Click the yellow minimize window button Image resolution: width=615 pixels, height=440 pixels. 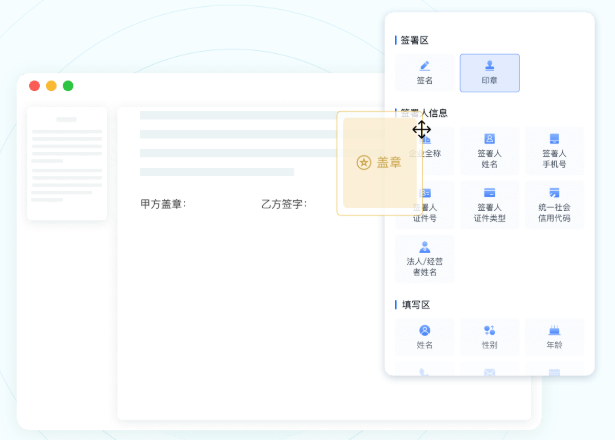(51, 85)
